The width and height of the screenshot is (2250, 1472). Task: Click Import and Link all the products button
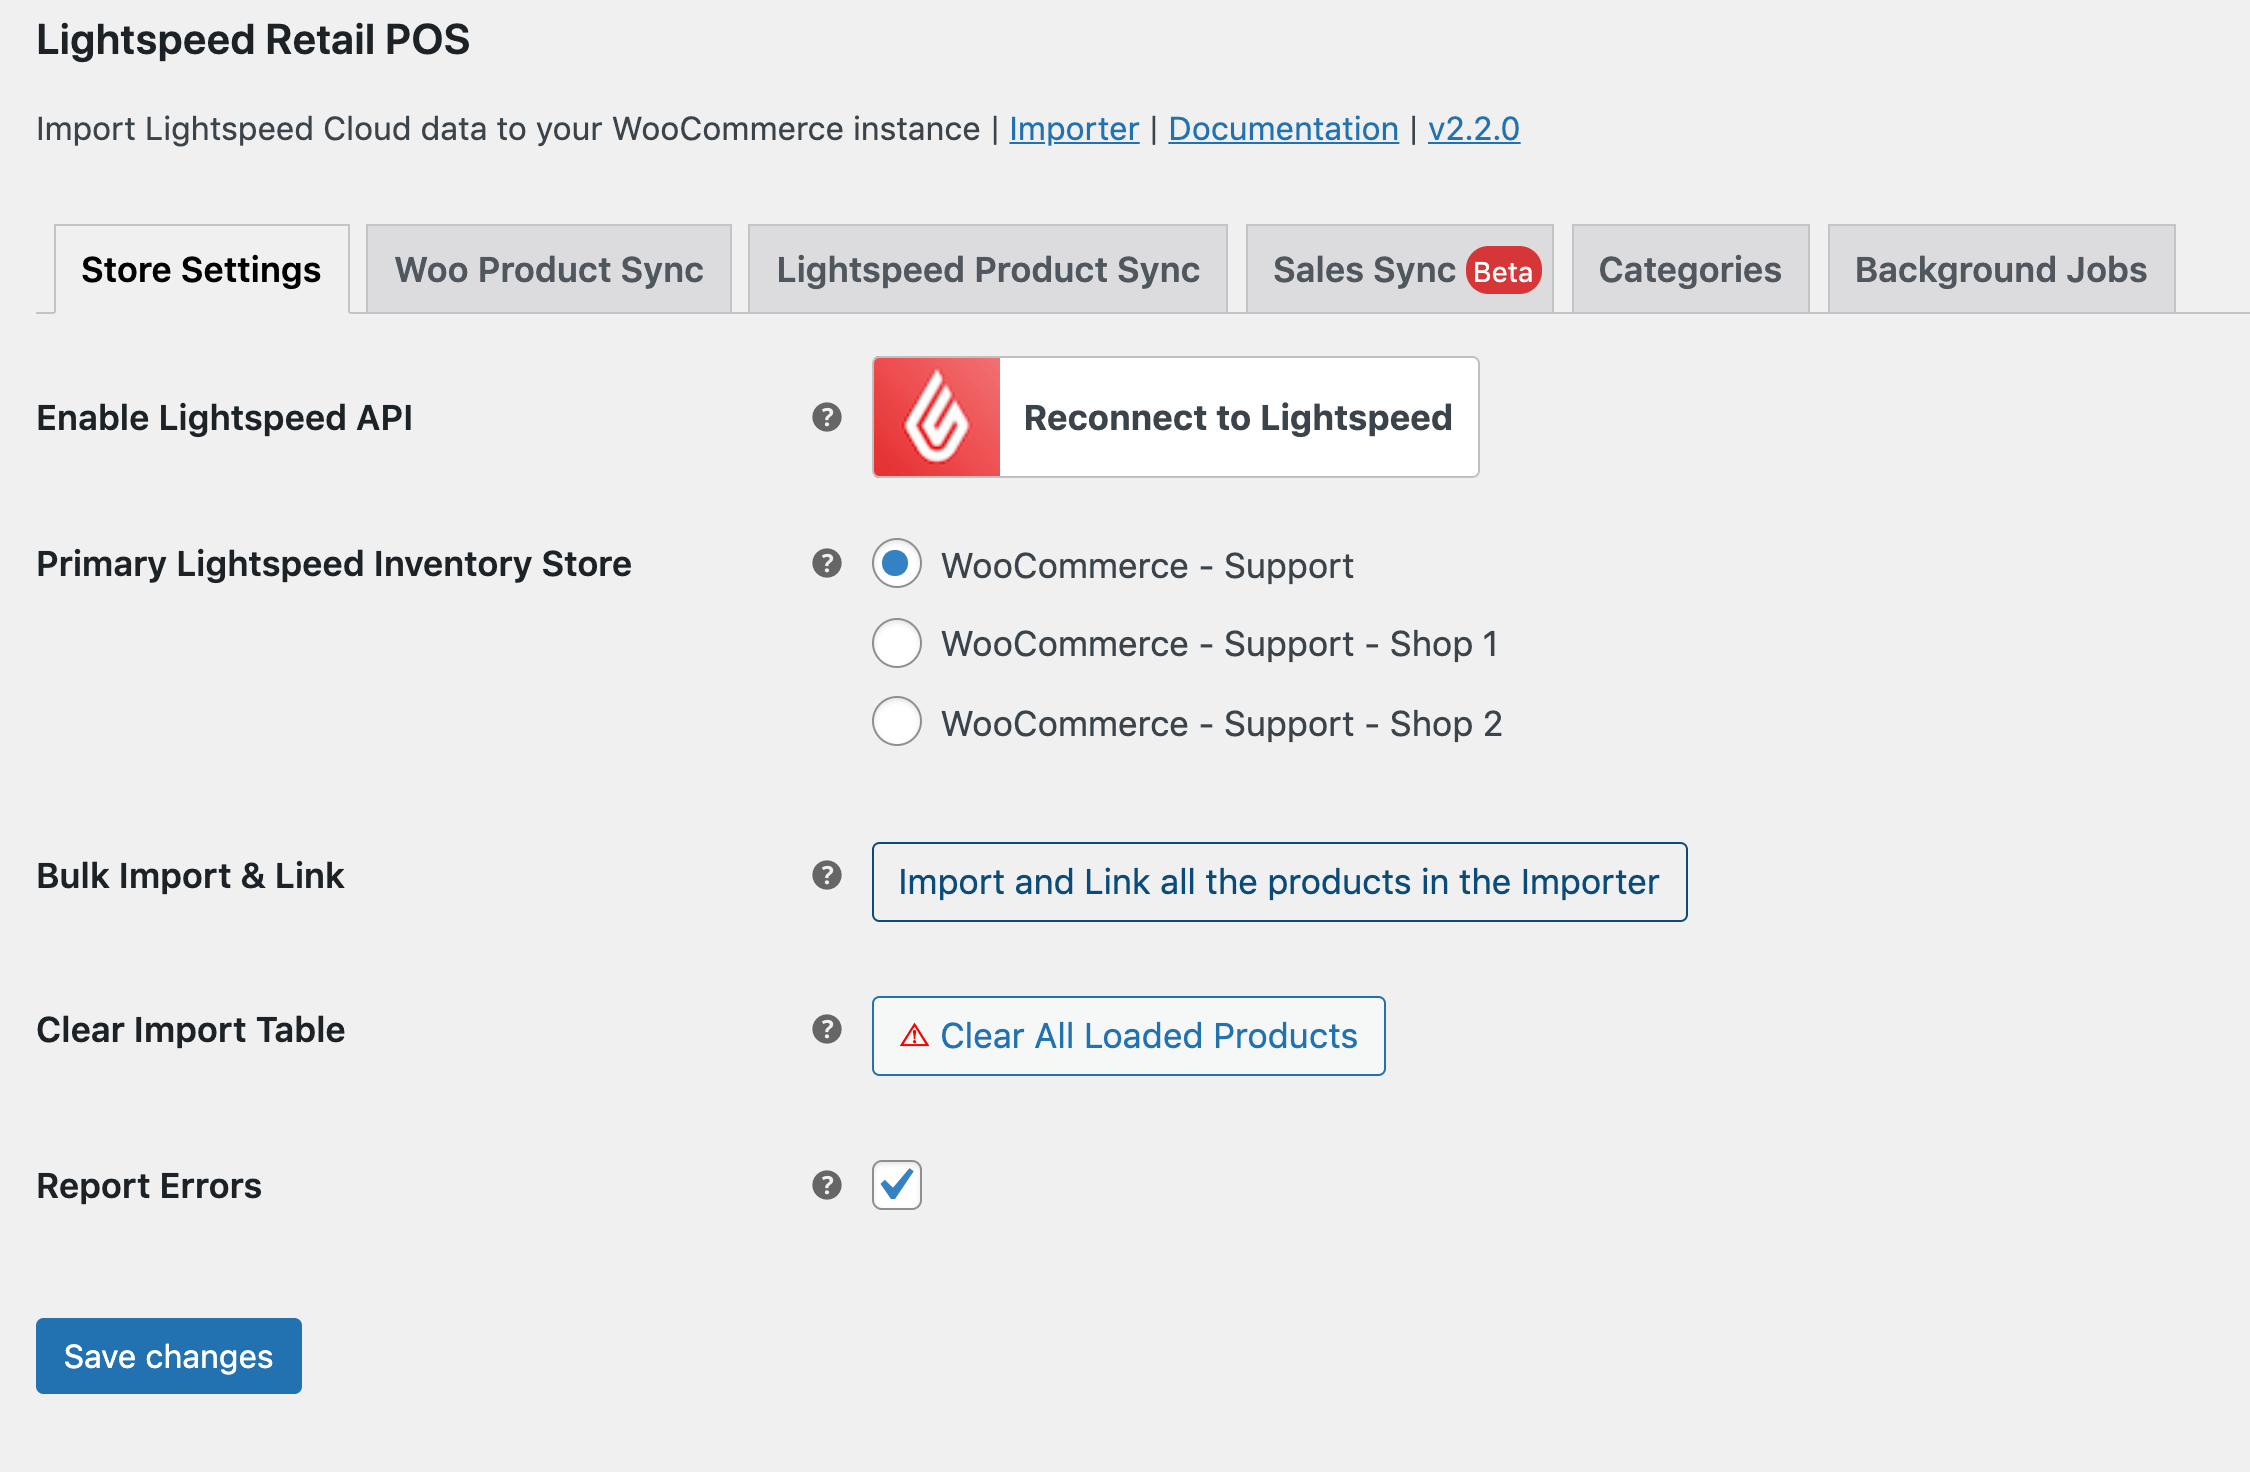[x=1280, y=882]
